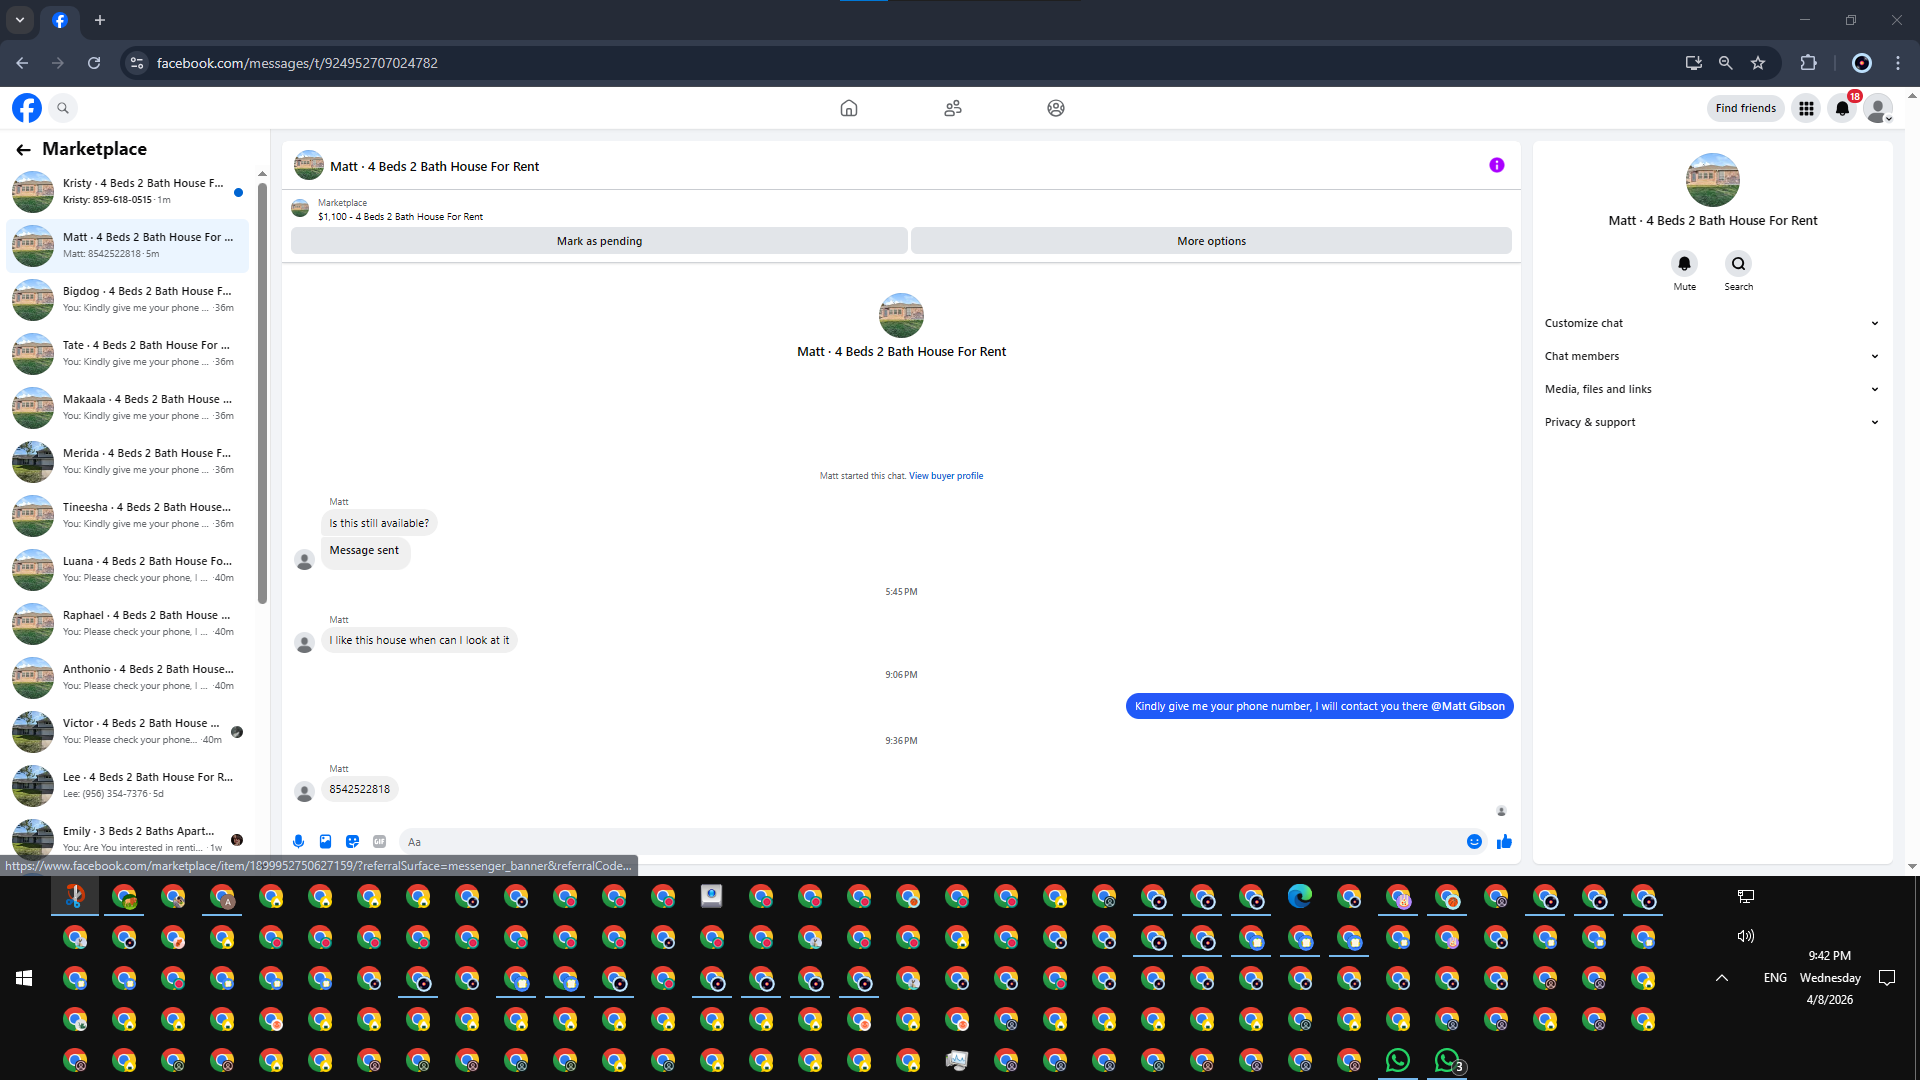Image resolution: width=1920 pixels, height=1080 pixels.
Task: Click the Mark as pending button
Action: click(599, 241)
